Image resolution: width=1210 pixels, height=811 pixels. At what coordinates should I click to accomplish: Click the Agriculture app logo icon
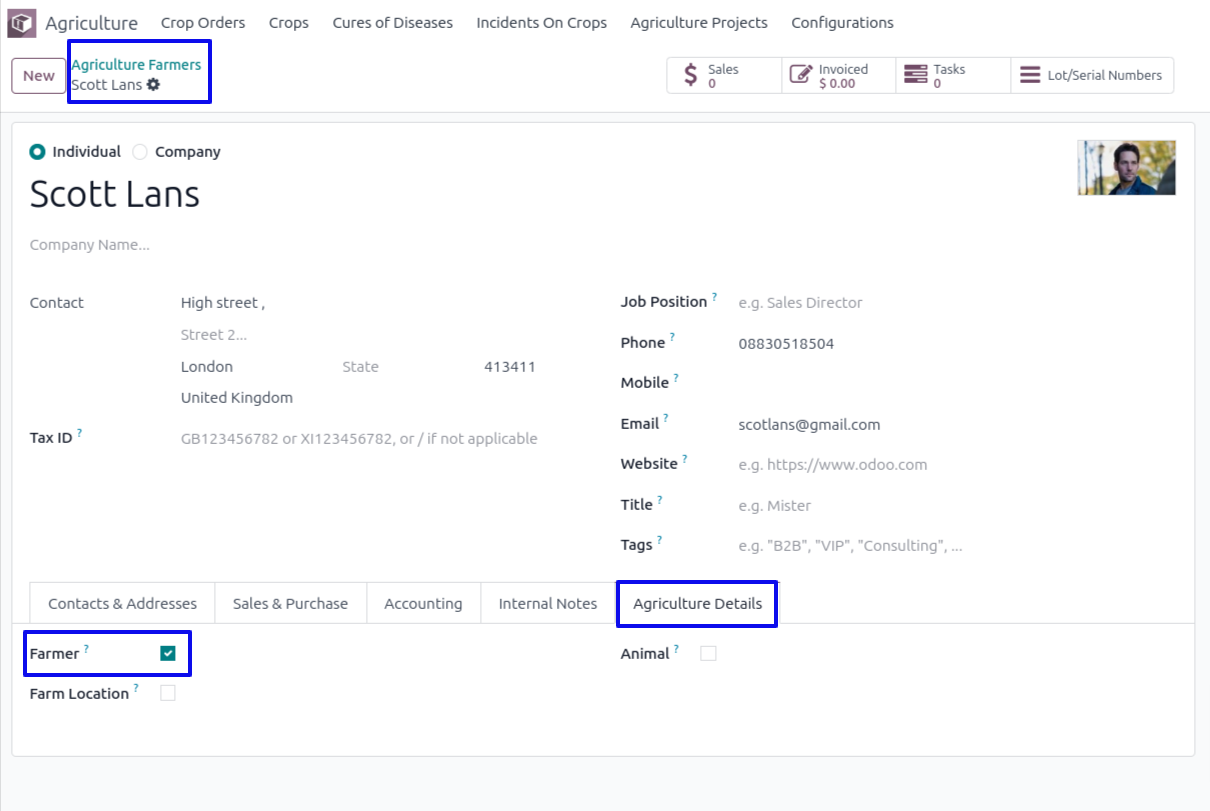point(21,23)
